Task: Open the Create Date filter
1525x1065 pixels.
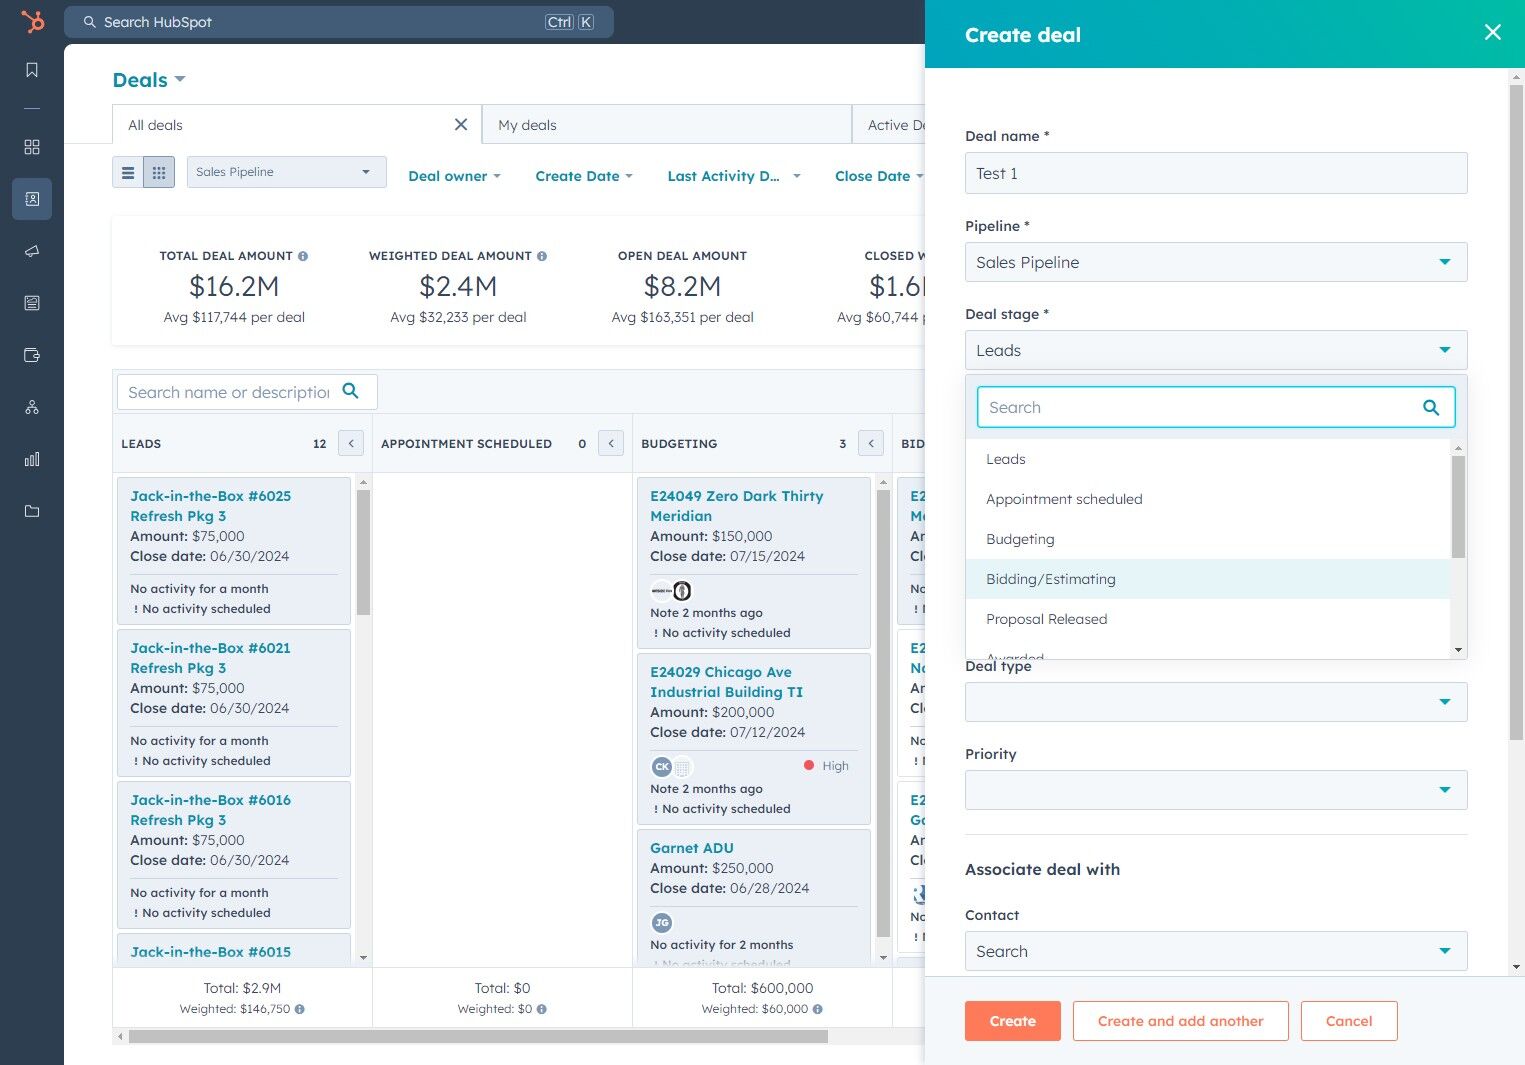Action: point(584,176)
